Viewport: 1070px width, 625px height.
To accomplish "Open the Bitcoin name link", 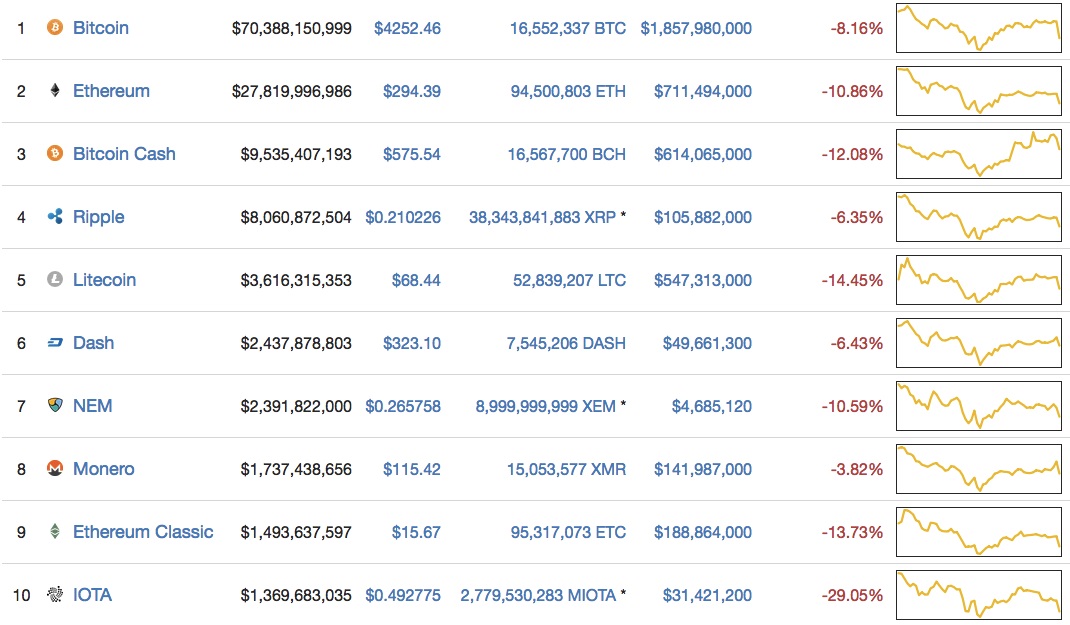I will click(x=101, y=28).
